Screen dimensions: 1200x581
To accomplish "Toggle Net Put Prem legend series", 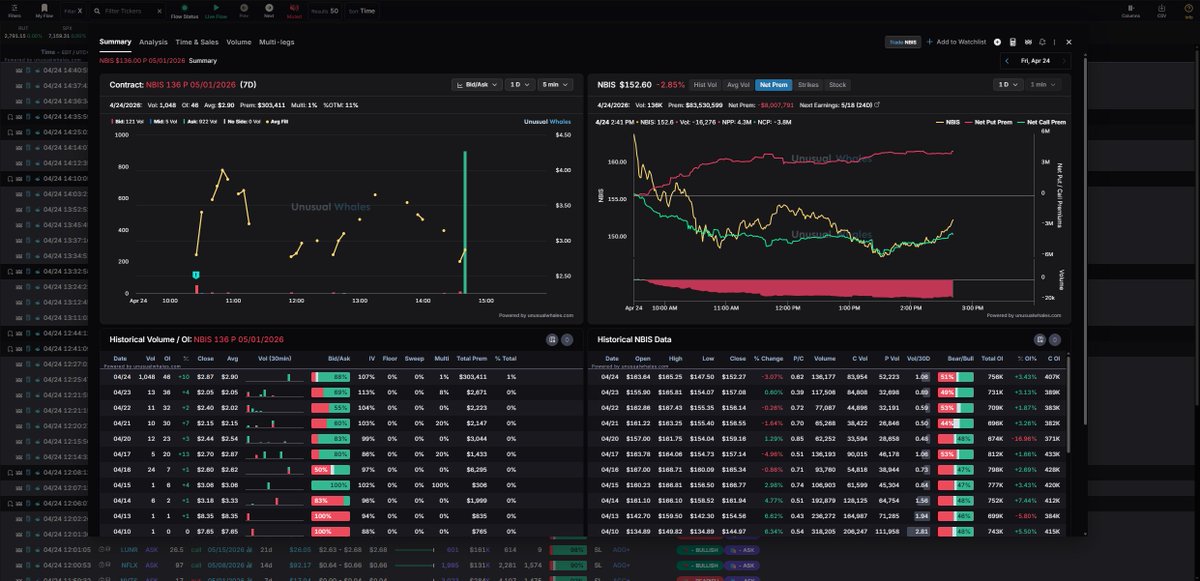I will [990, 122].
